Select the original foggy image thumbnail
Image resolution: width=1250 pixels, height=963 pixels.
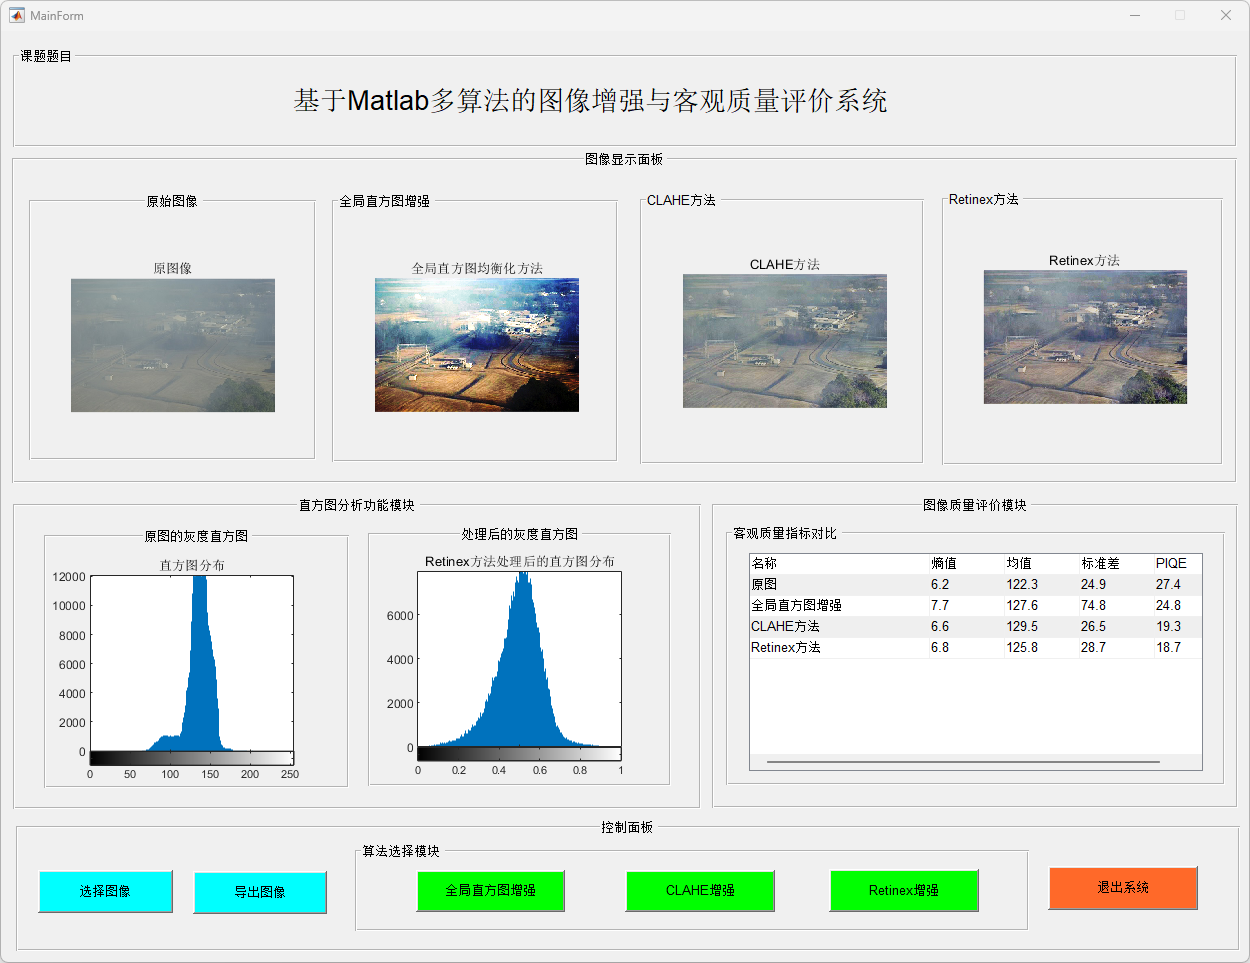(172, 345)
